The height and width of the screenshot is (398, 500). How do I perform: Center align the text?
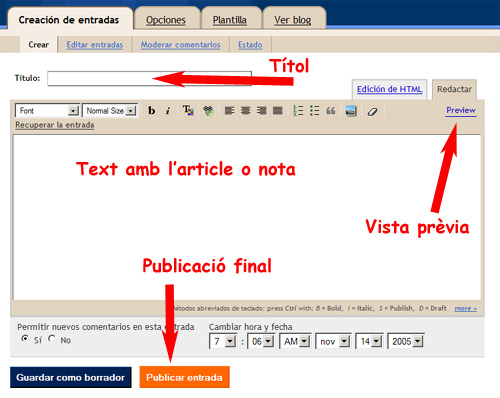pos(245,111)
